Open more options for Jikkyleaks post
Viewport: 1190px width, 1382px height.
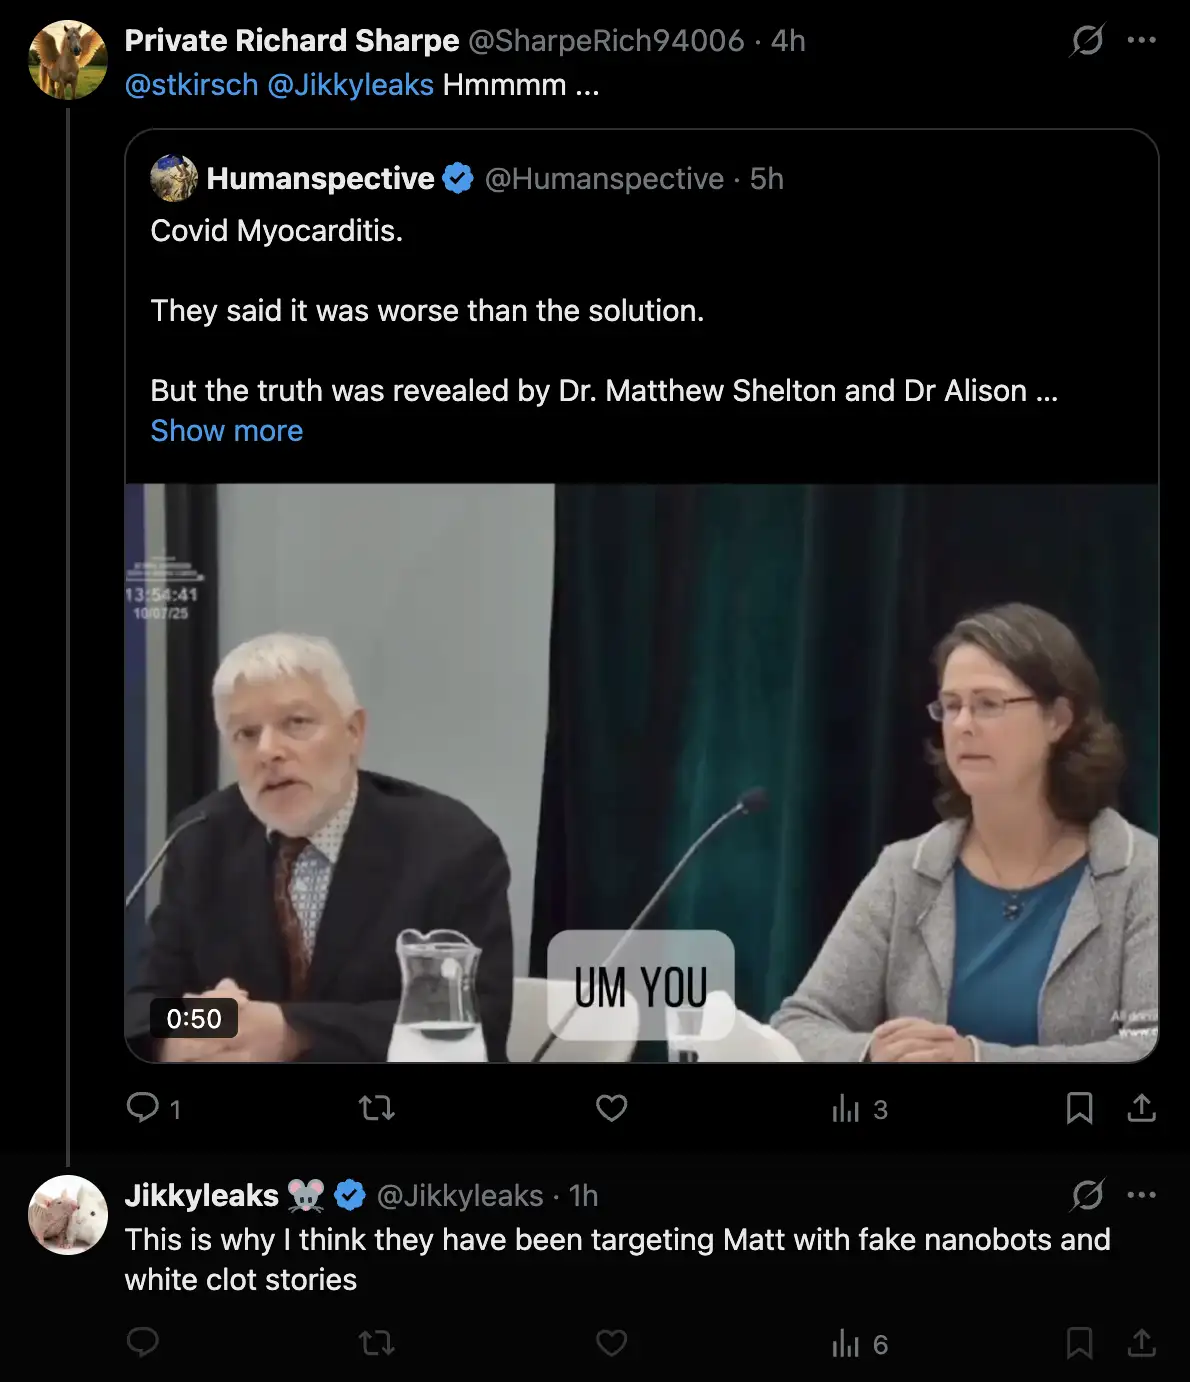pos(1141,1195)
